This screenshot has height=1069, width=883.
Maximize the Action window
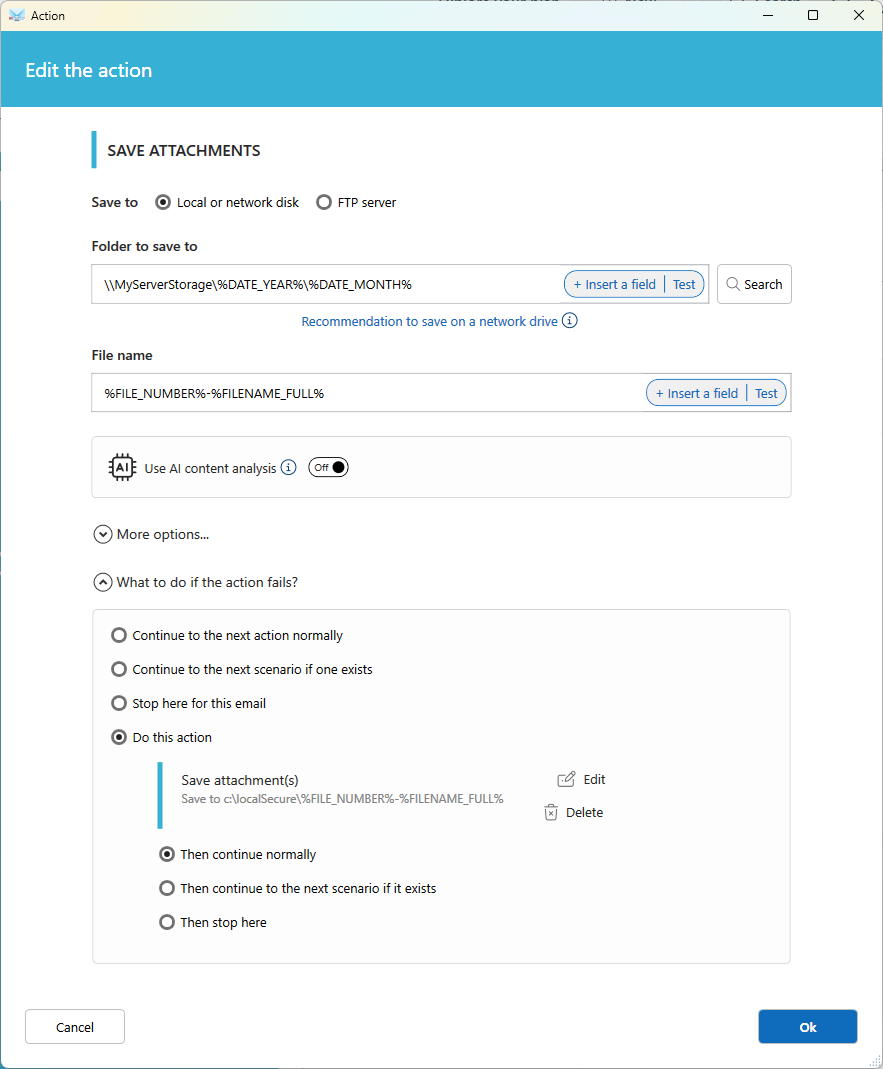click(813, 15)
